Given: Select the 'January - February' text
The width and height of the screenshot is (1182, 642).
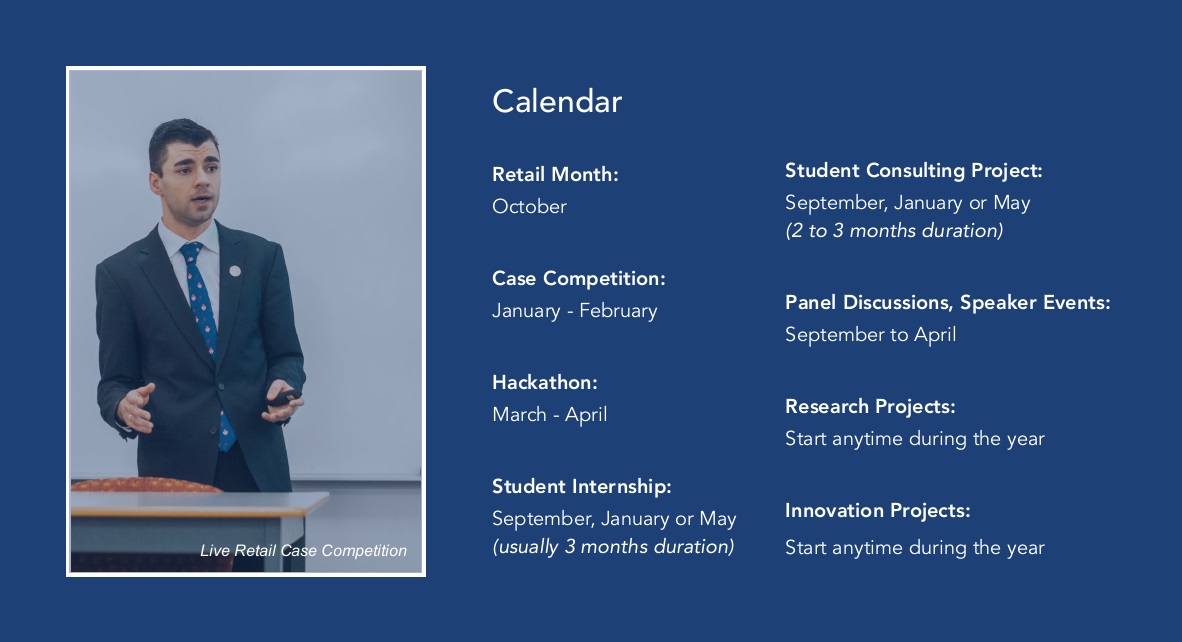Looking at the screenshot, I should pos(574,310).
